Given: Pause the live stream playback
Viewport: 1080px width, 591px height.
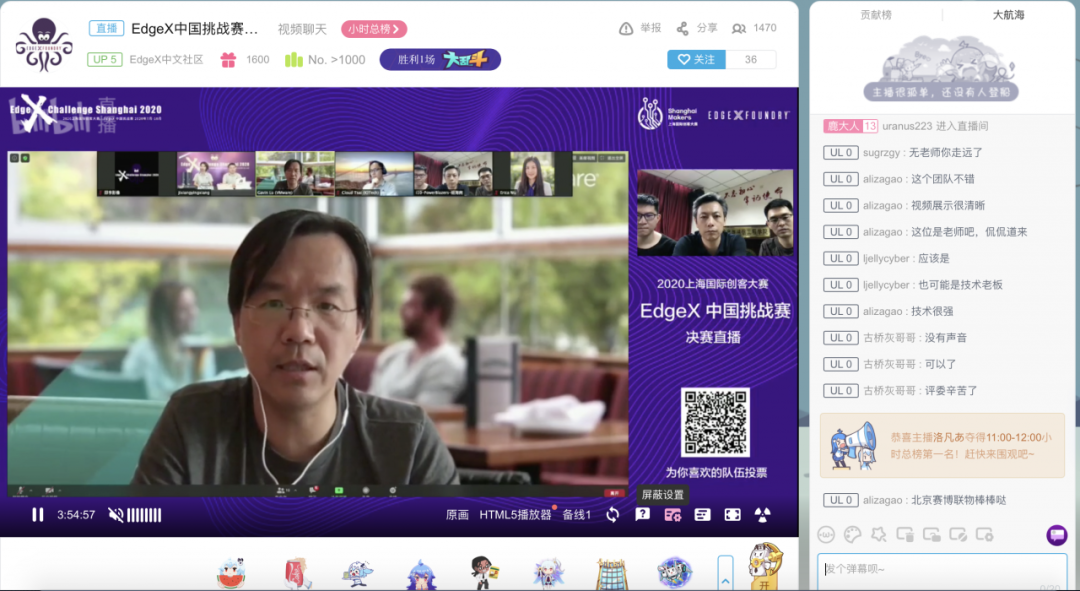Looking at the screenshot, I should tap(38, 515).
